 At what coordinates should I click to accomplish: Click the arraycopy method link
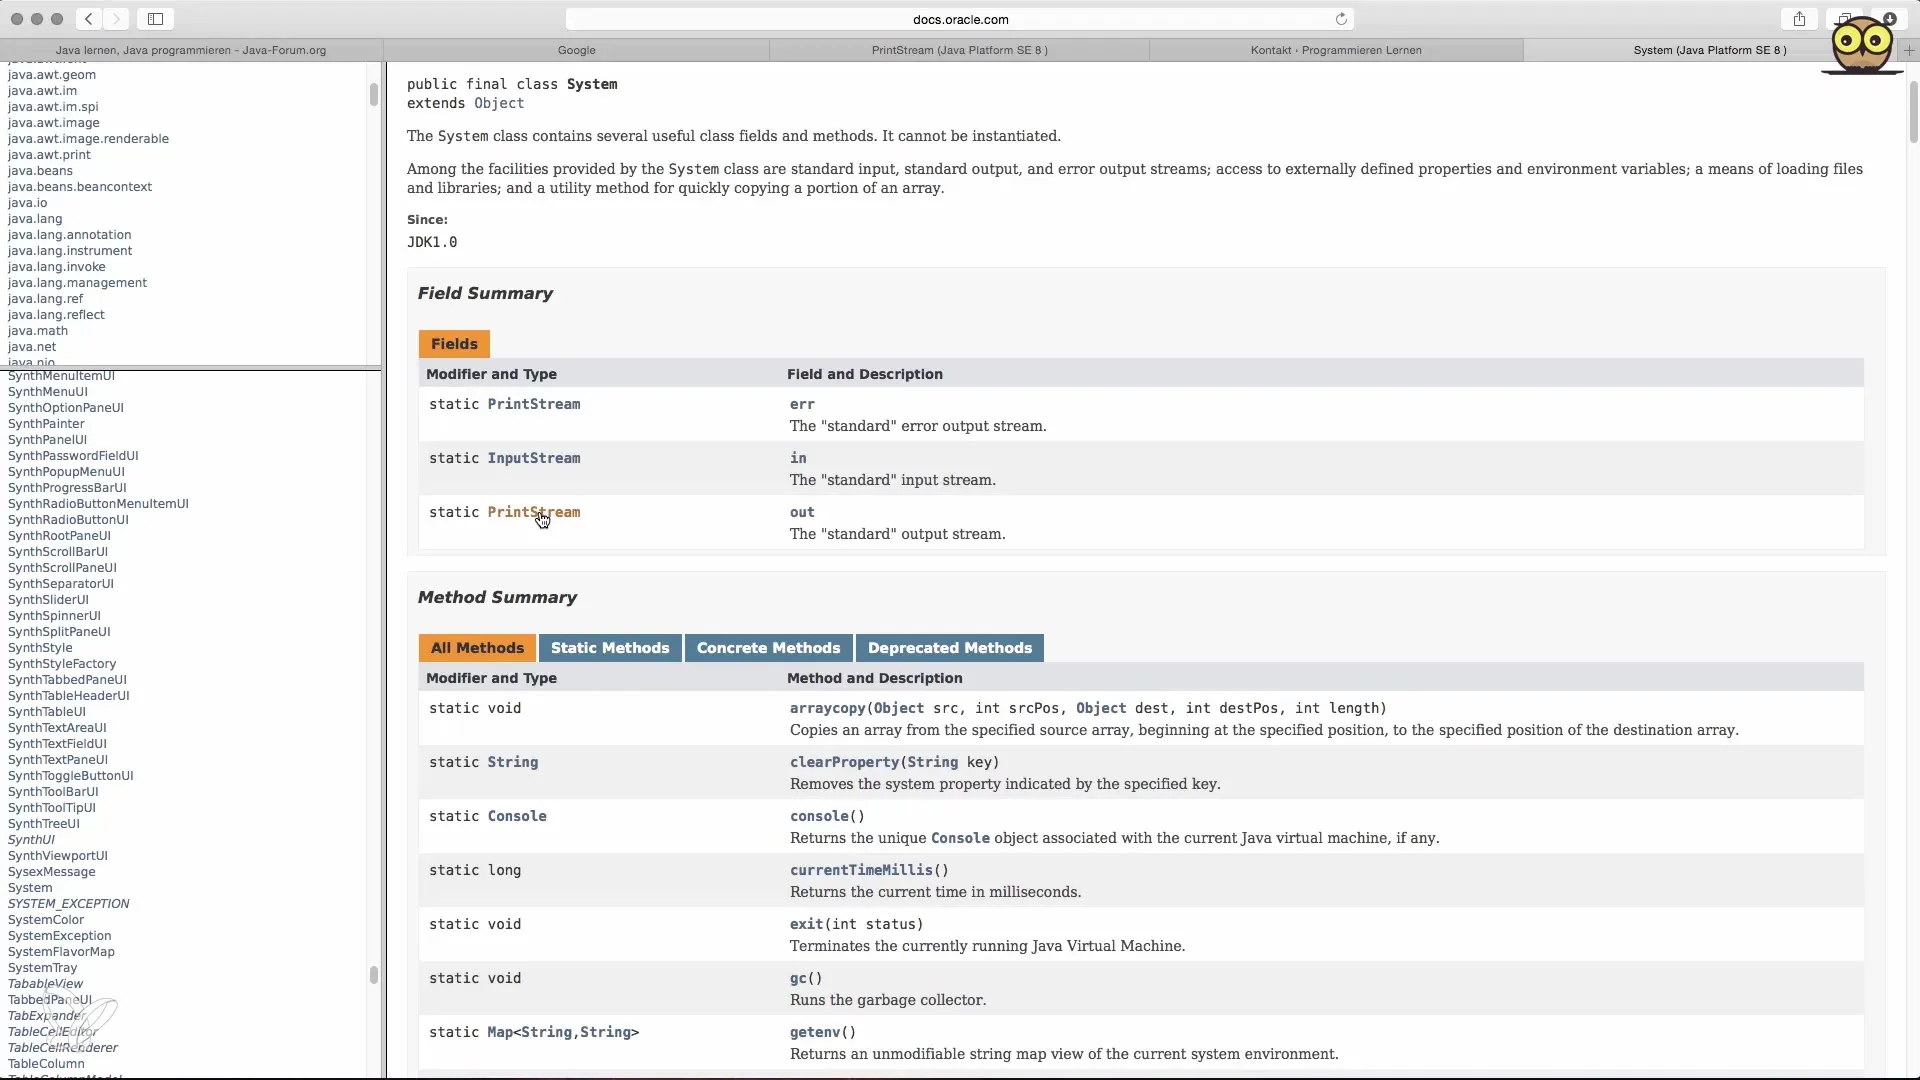827,708
